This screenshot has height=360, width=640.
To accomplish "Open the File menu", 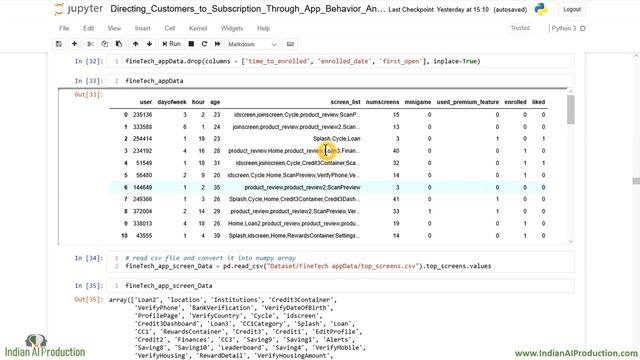I will 64,28.
